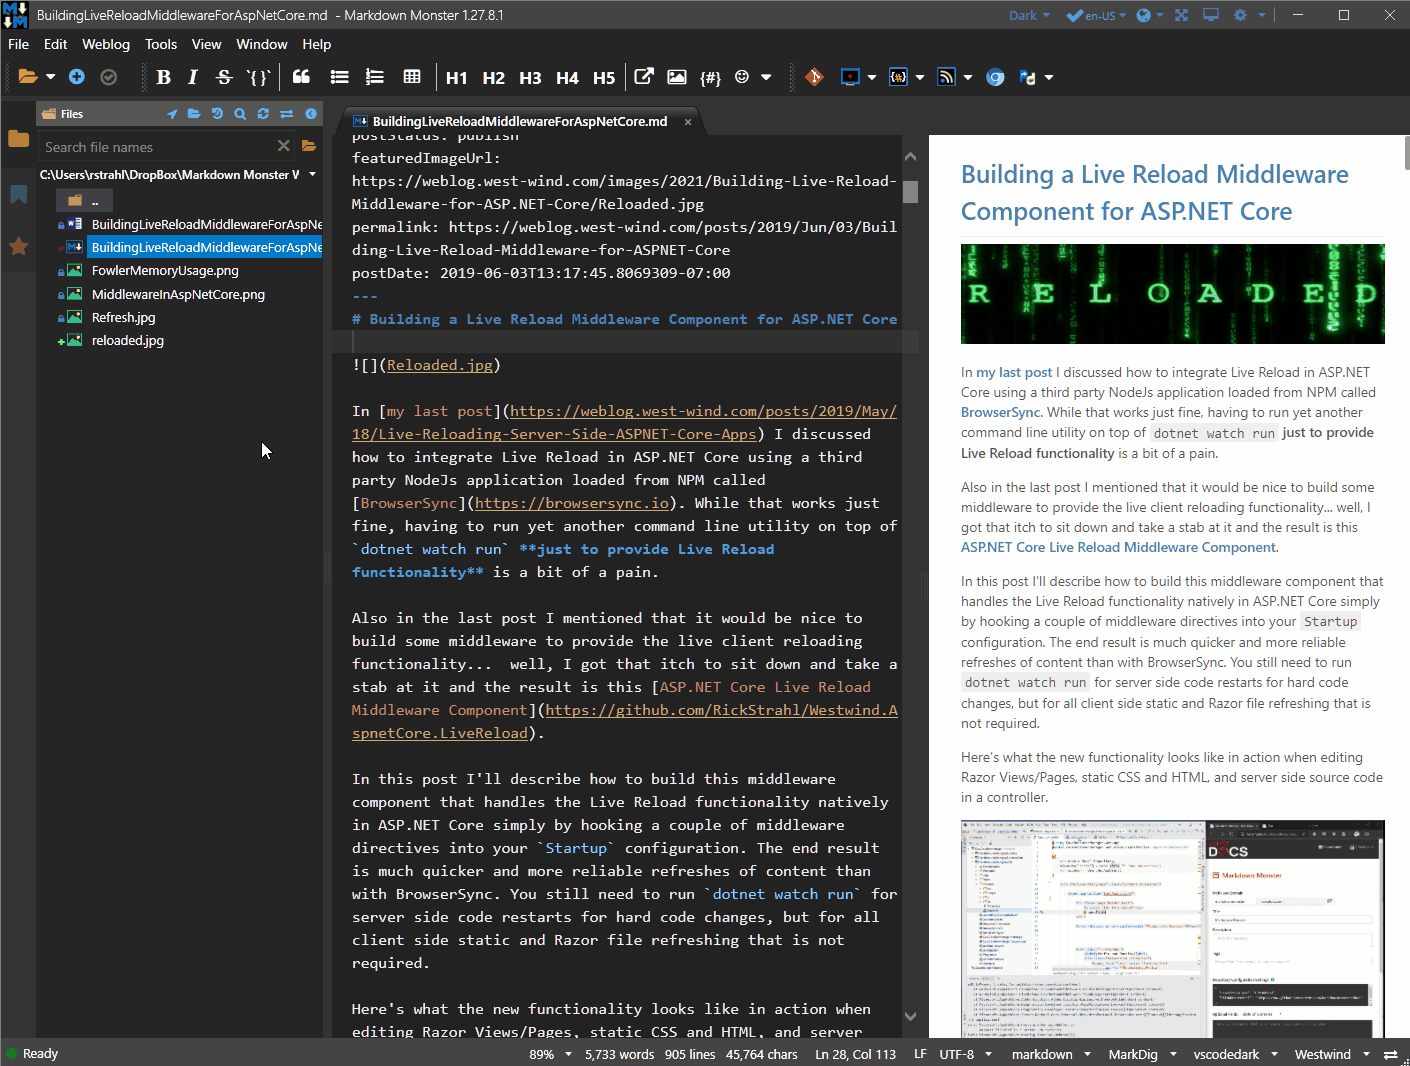Open the Weblog menu
The image size is (1410, 1066).
[x=106, y=44]
